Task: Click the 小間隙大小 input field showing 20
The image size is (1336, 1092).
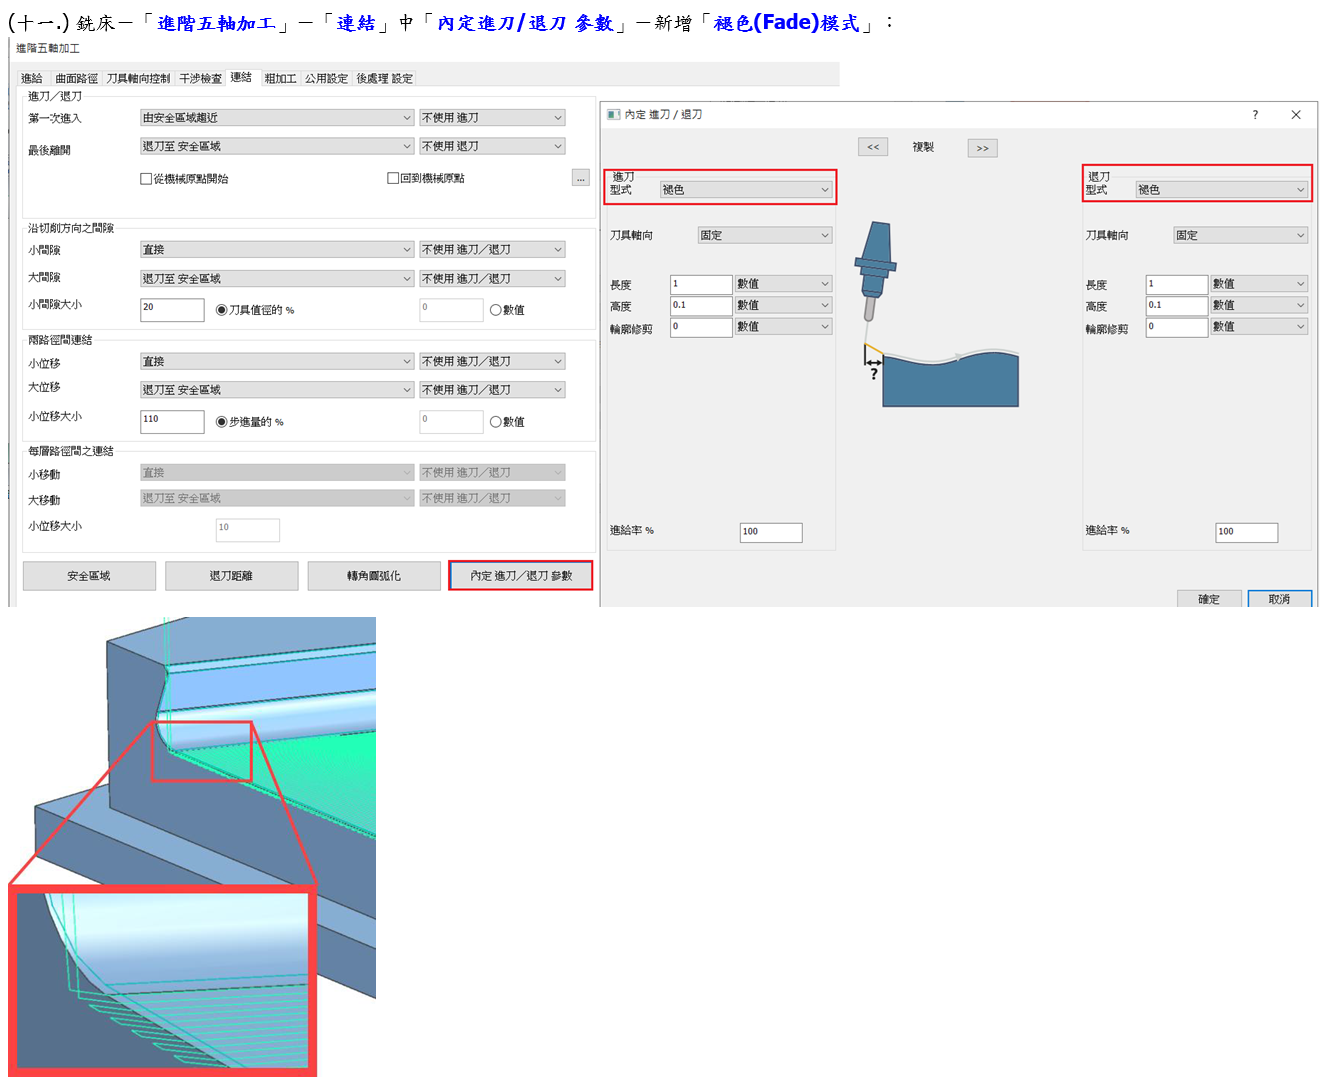Action: [x=172, y=309]
